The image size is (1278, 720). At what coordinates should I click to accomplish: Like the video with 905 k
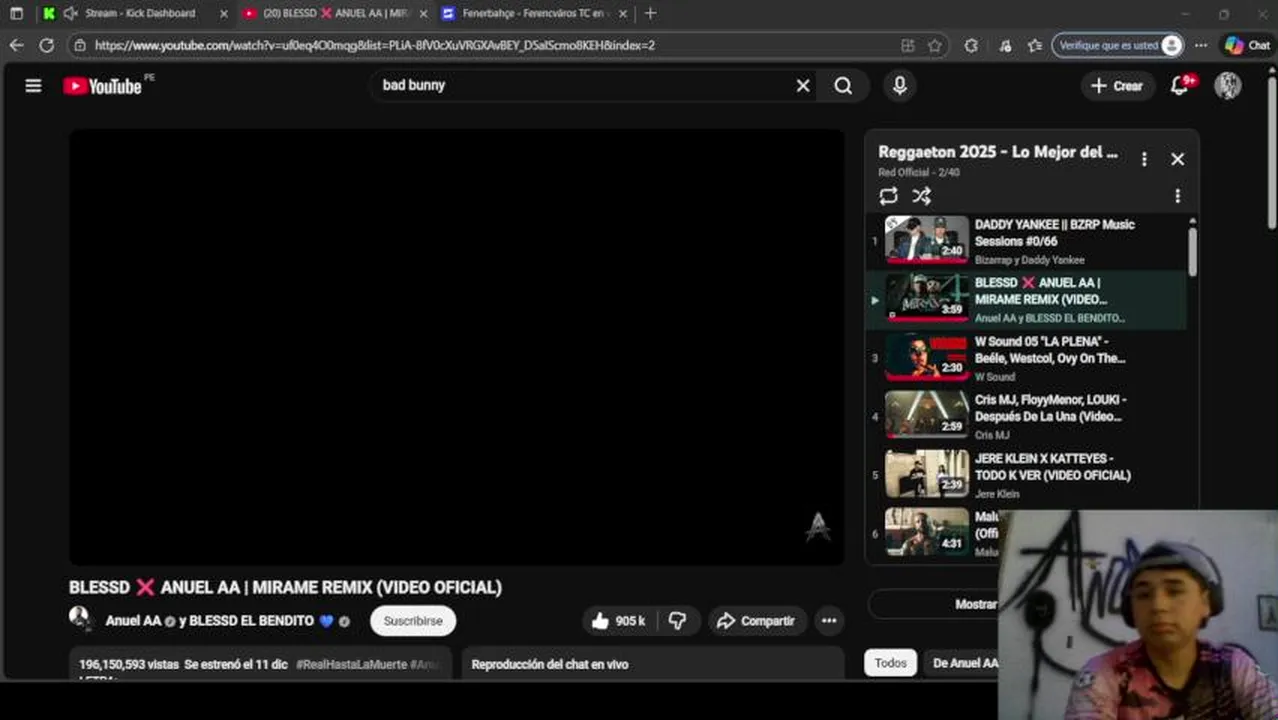click(617, 621)
